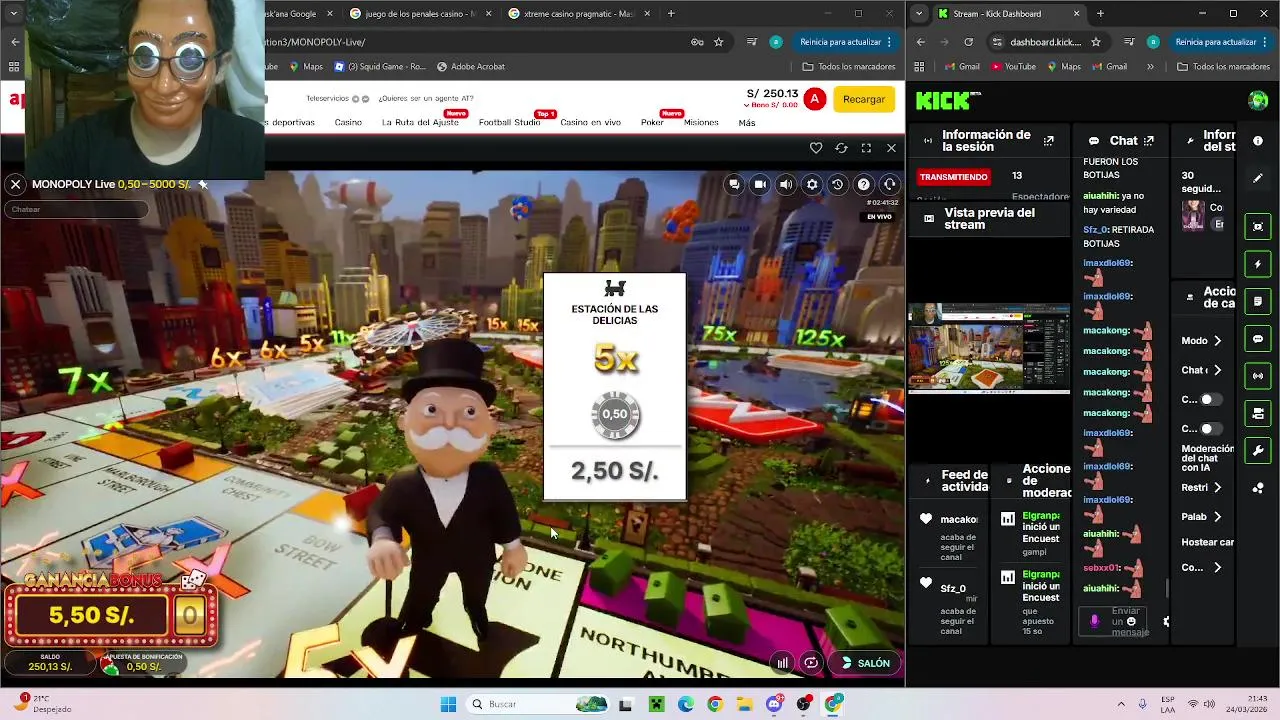Screen dimensions: 1280x720
Task: Open the Misiones menu item
Action: (701, 122)
